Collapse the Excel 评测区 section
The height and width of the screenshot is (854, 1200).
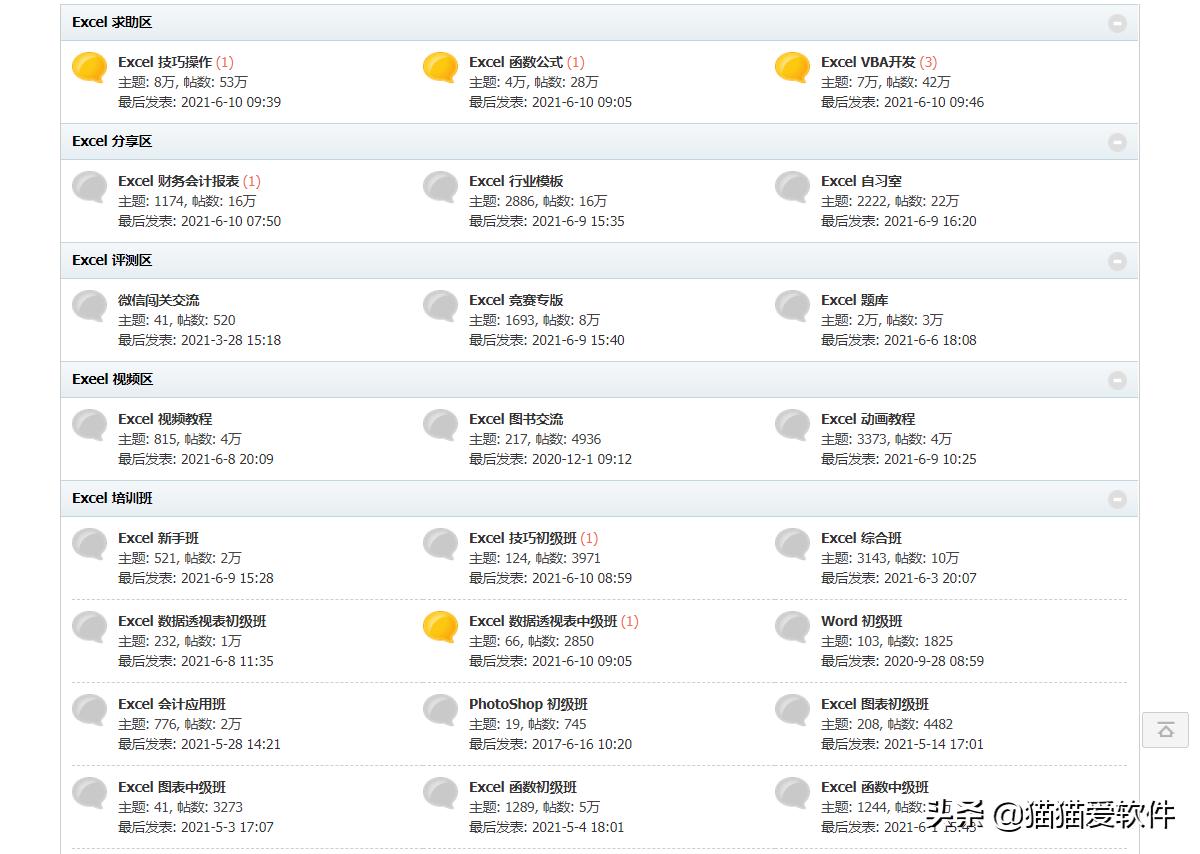1117,261
